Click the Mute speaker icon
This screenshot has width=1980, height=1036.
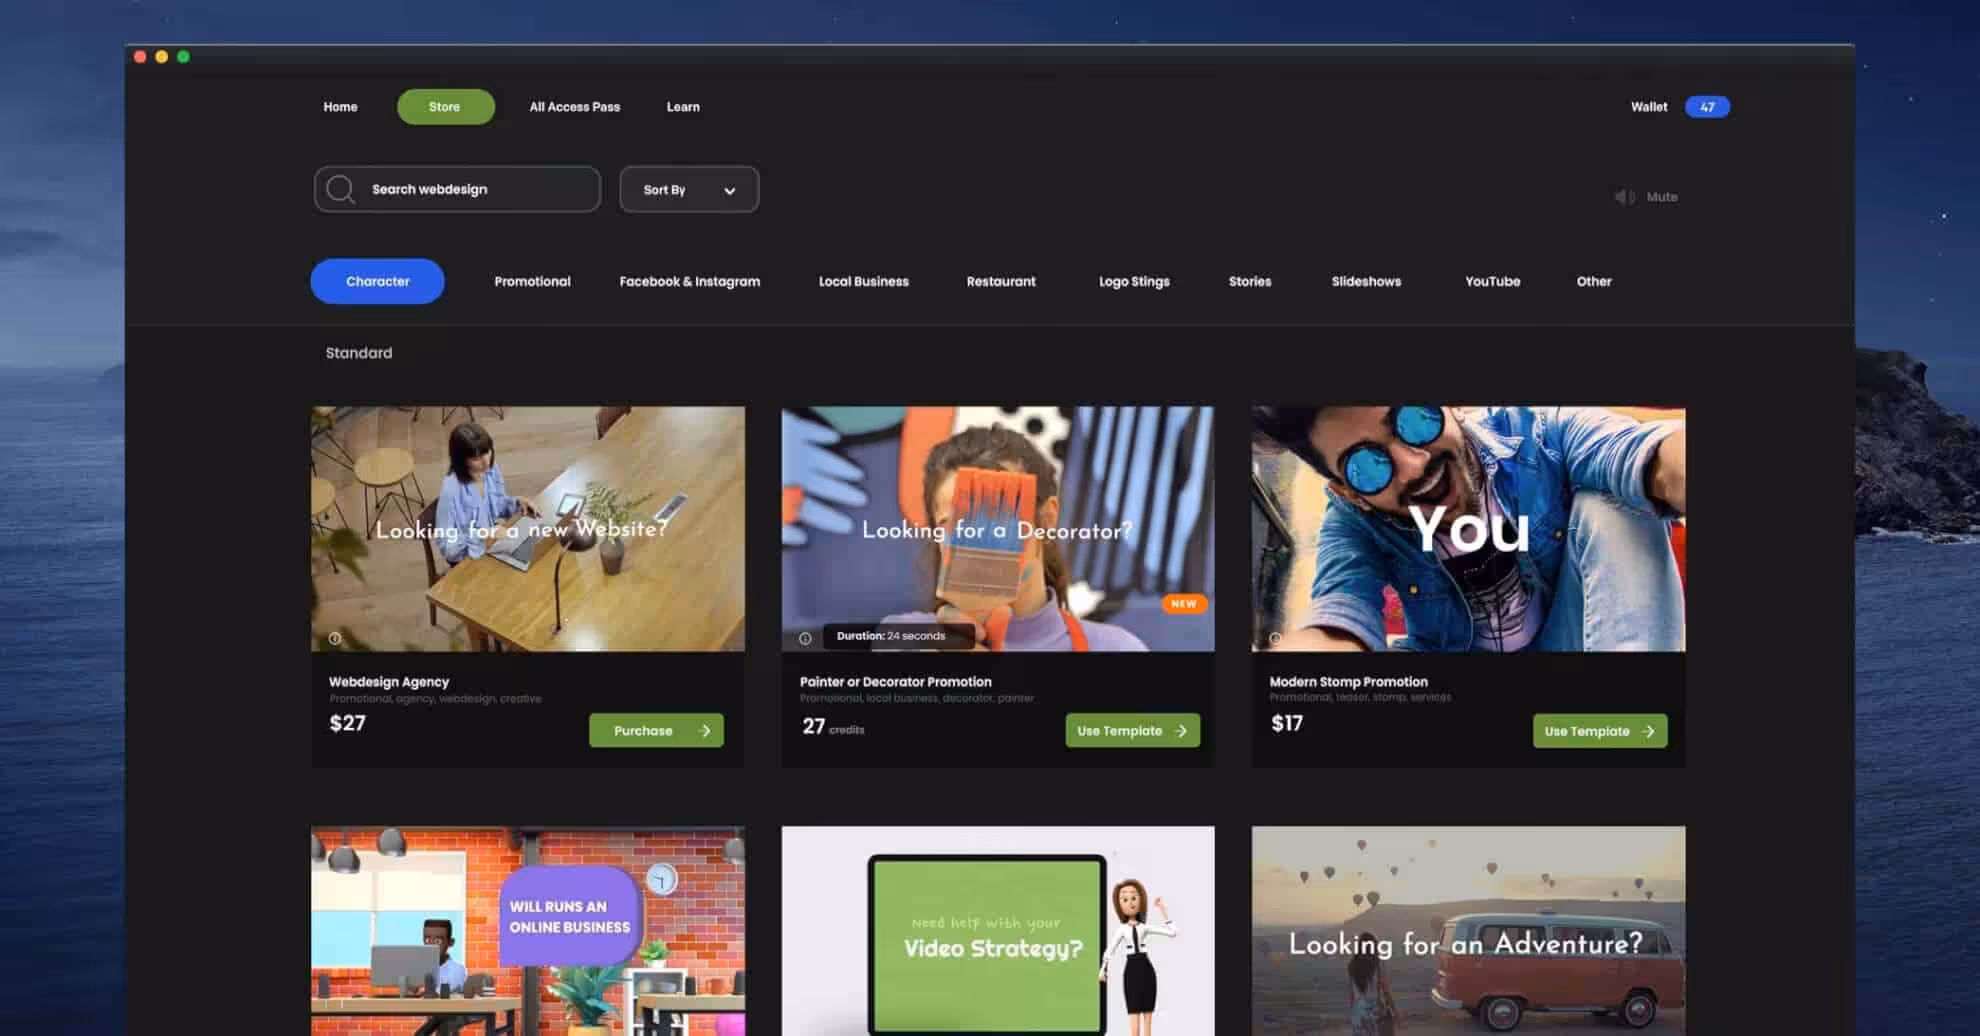pyautogui.click(x=1624, y=197)
